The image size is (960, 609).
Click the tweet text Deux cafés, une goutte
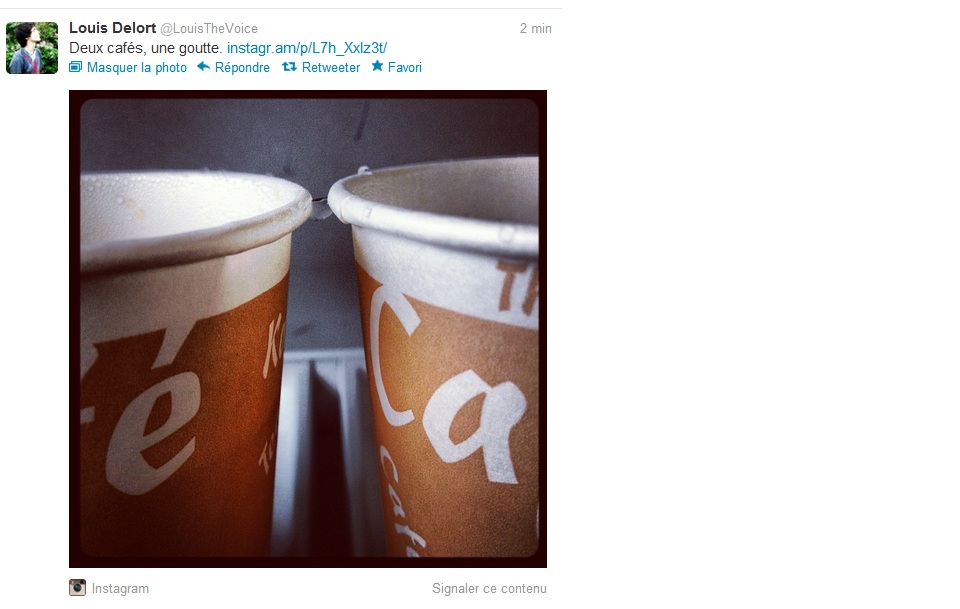[146, 48]
